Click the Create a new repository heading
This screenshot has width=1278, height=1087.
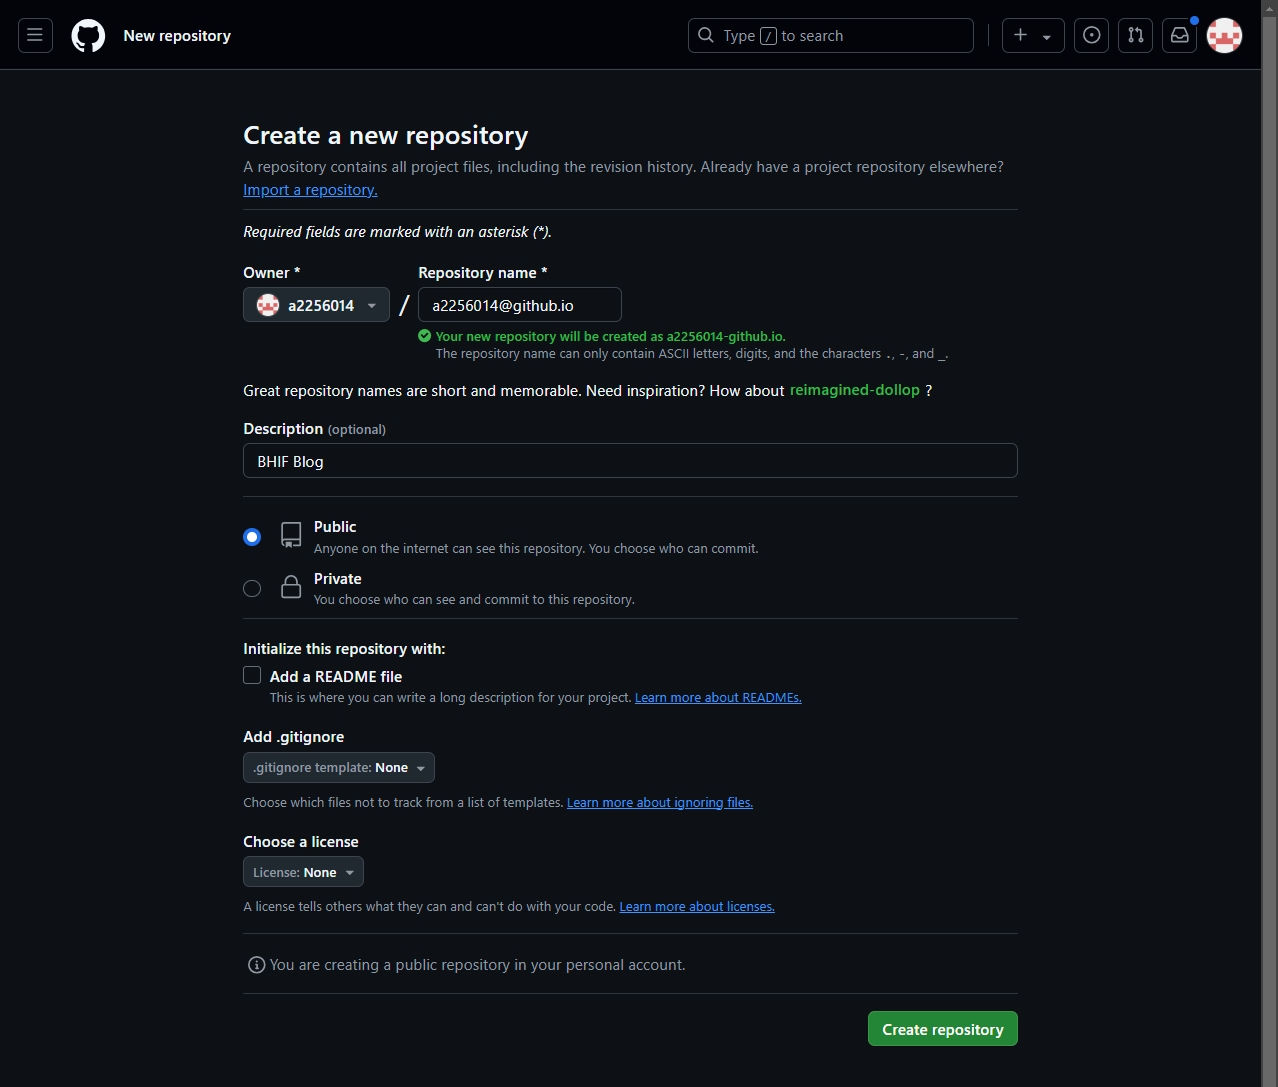point(386,135)
